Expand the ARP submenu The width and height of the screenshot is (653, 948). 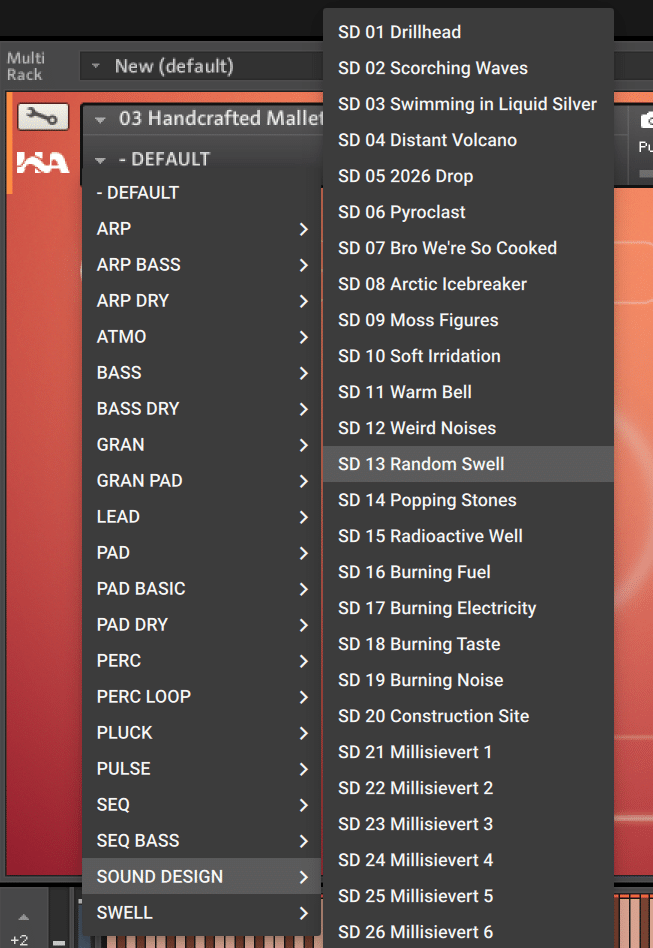[x=201, y=229]
